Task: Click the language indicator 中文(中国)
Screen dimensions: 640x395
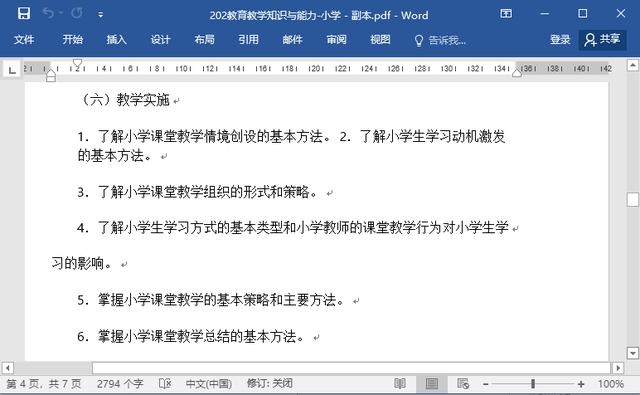Action: point(209,384)
